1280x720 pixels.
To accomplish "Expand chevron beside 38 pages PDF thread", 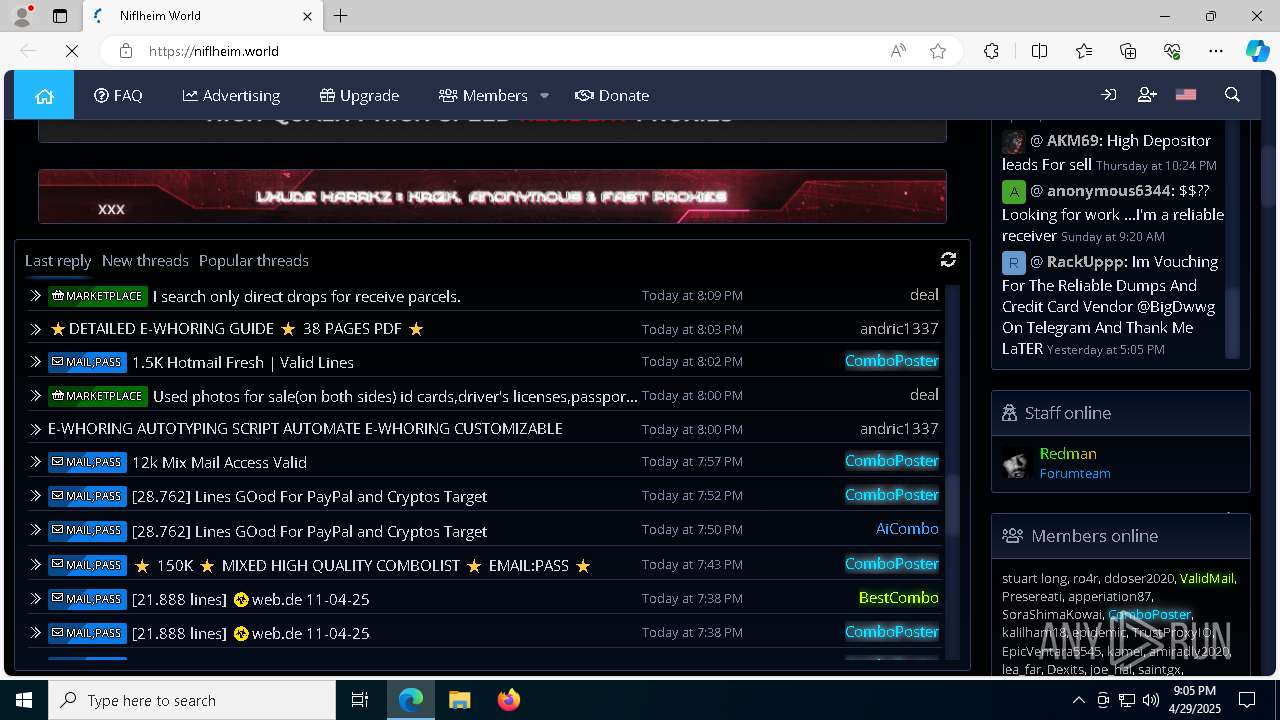I will coord(35,329).
